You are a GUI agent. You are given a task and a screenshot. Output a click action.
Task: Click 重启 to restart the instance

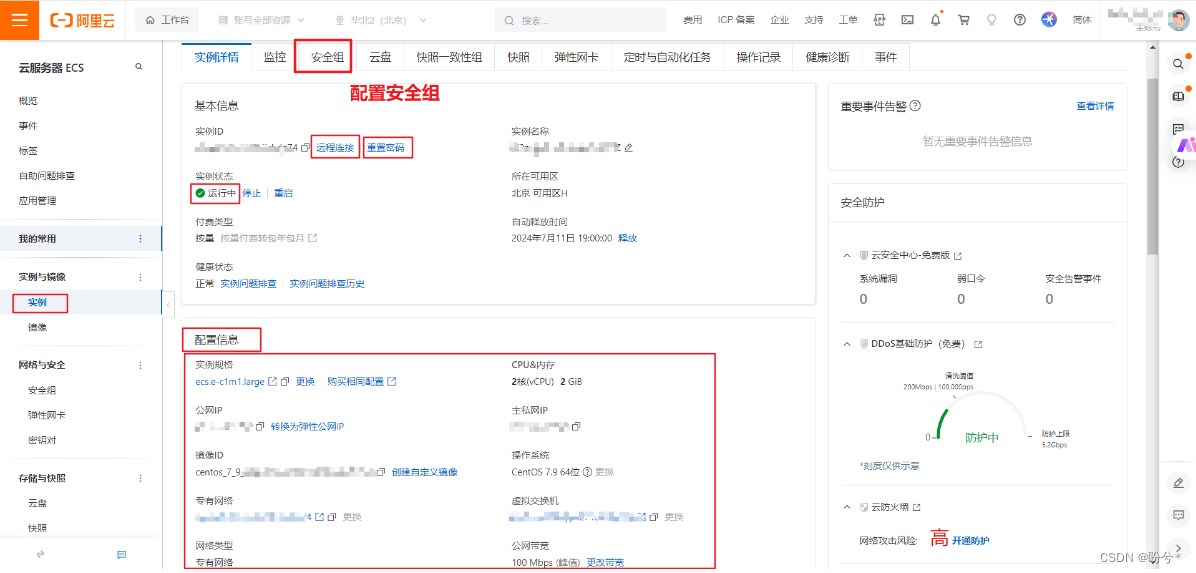pos(284,193)
